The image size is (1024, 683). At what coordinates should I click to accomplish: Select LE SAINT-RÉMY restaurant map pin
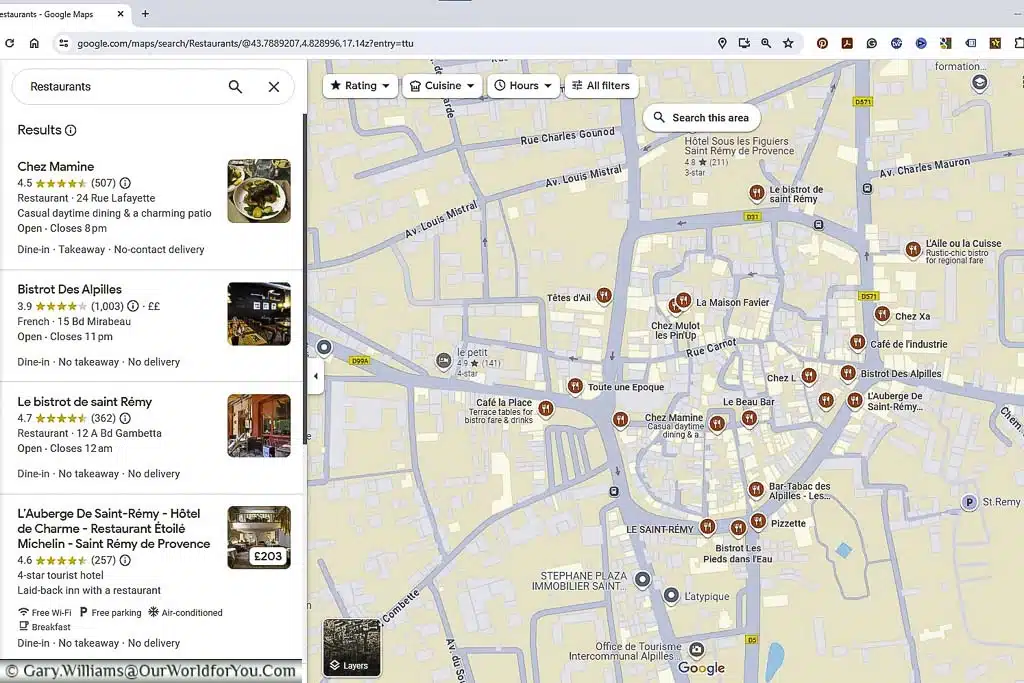(x=707, y=526)
